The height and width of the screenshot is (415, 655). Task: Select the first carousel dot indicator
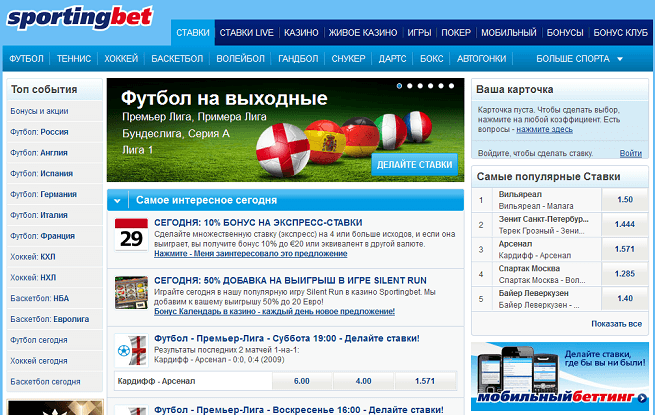point(400,87)
